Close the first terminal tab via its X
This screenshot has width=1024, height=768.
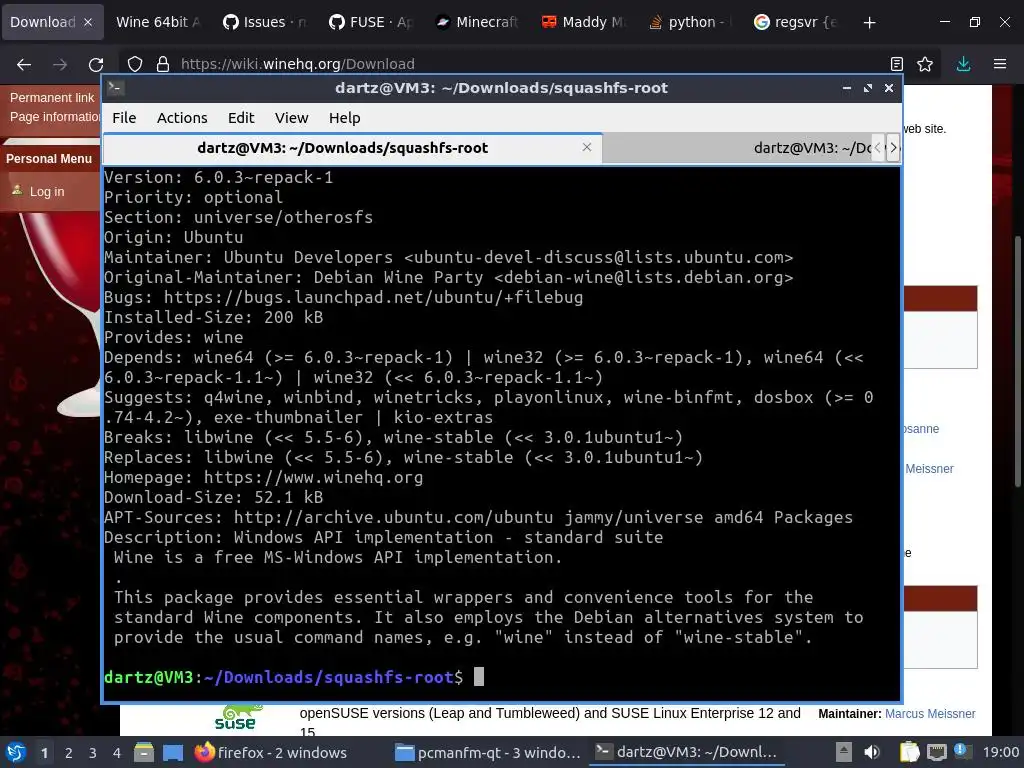point(586,147)
